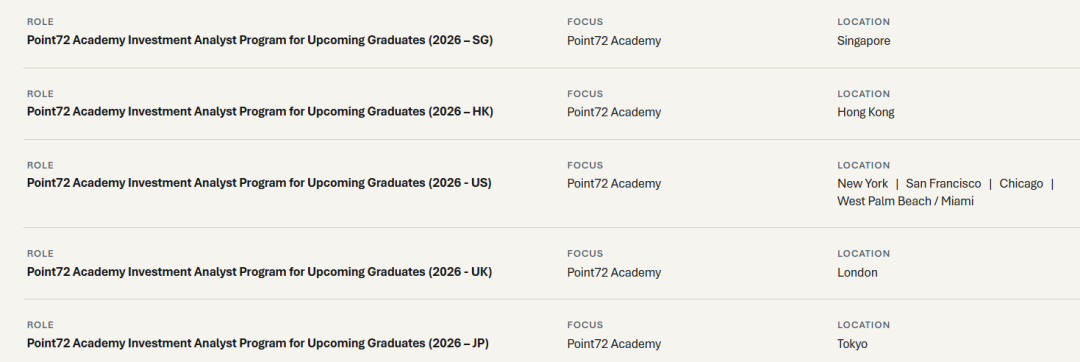This screenshot has height=362, width=1080.
Task: Open the 2026 – HK Investment Analyst Program listing
Action: click(260, 111)
